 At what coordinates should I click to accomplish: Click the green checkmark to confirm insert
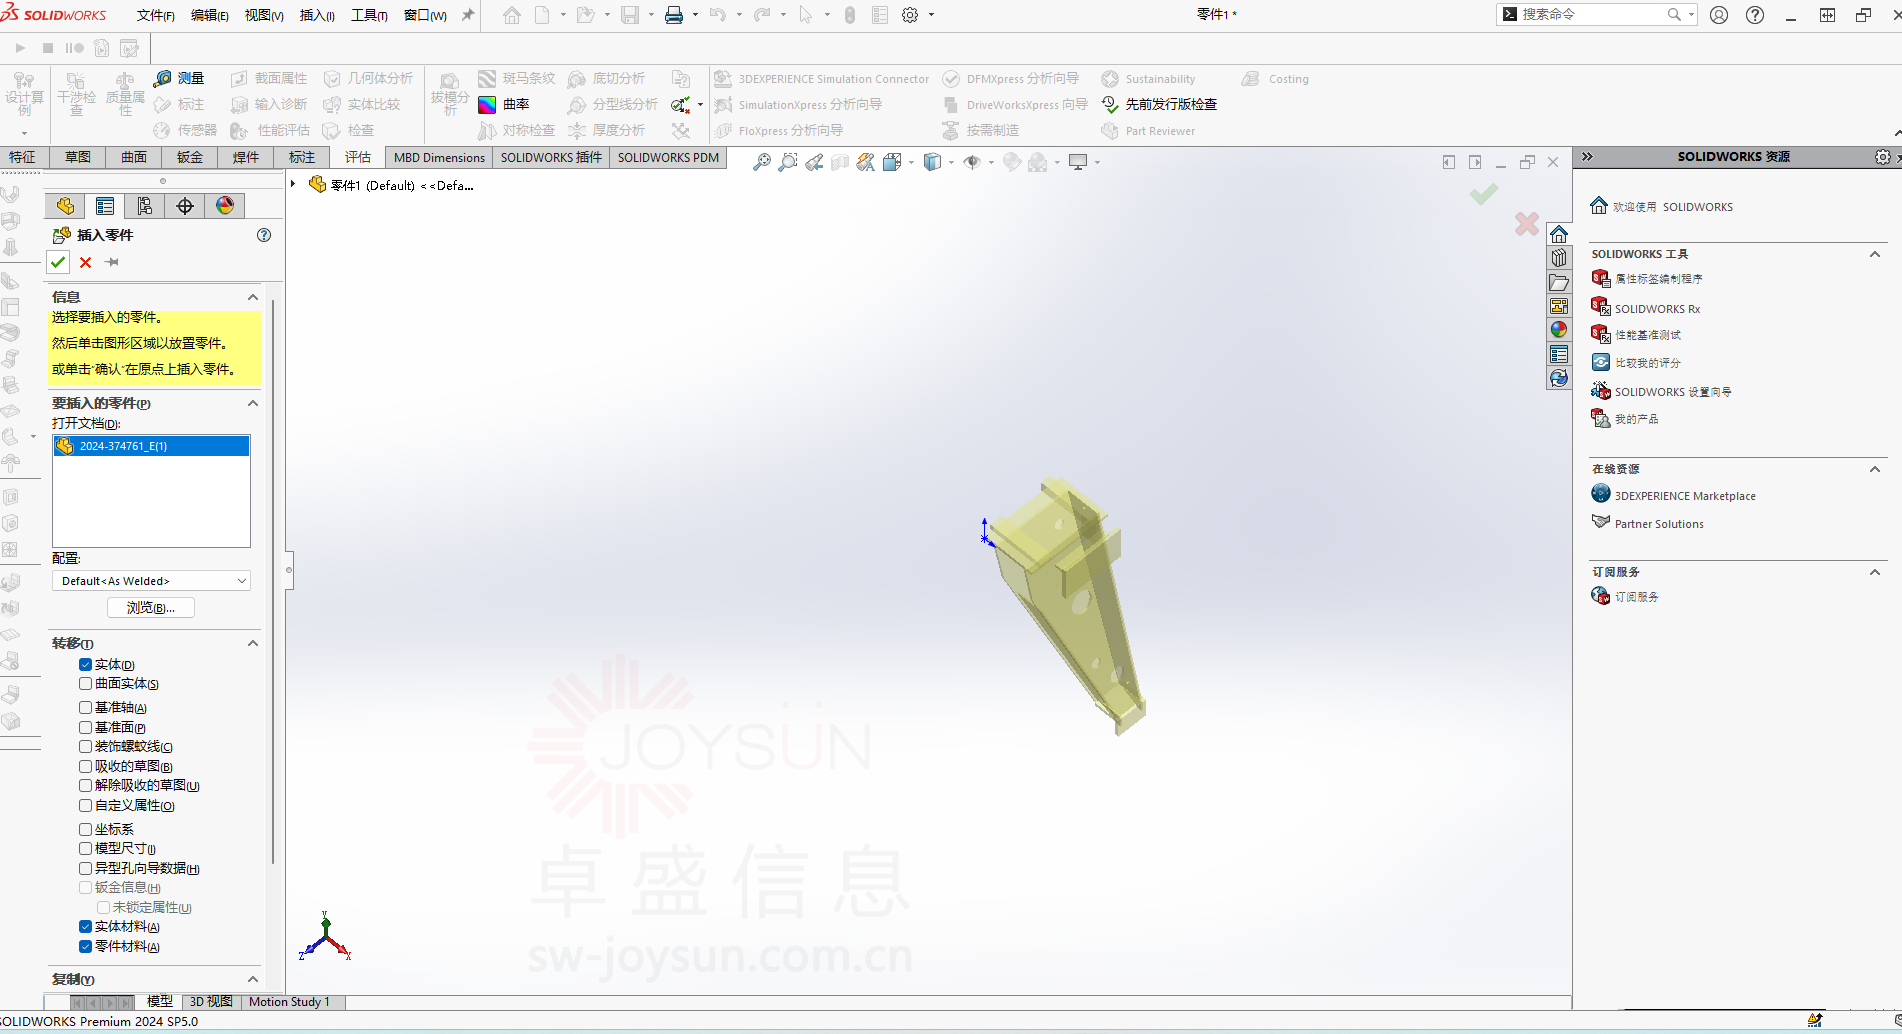click(58, 262)
